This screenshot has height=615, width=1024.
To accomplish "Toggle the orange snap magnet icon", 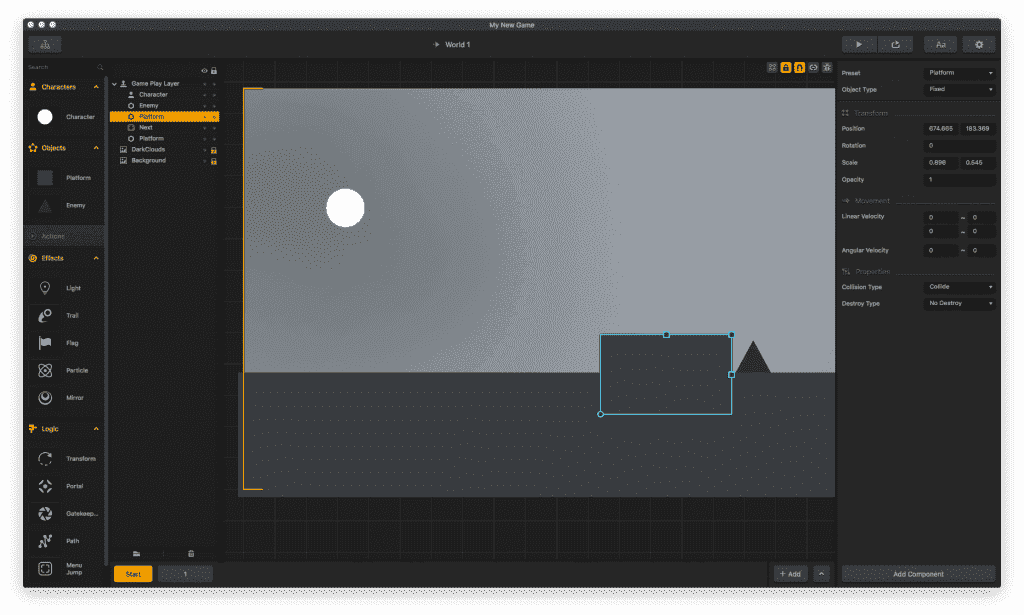I will tap(799, 67).
